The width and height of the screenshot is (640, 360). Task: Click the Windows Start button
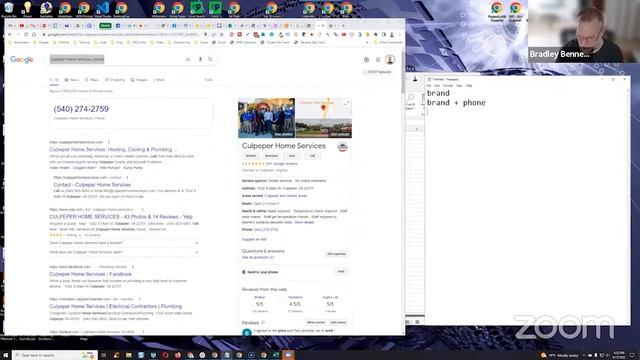pos(6,355)
